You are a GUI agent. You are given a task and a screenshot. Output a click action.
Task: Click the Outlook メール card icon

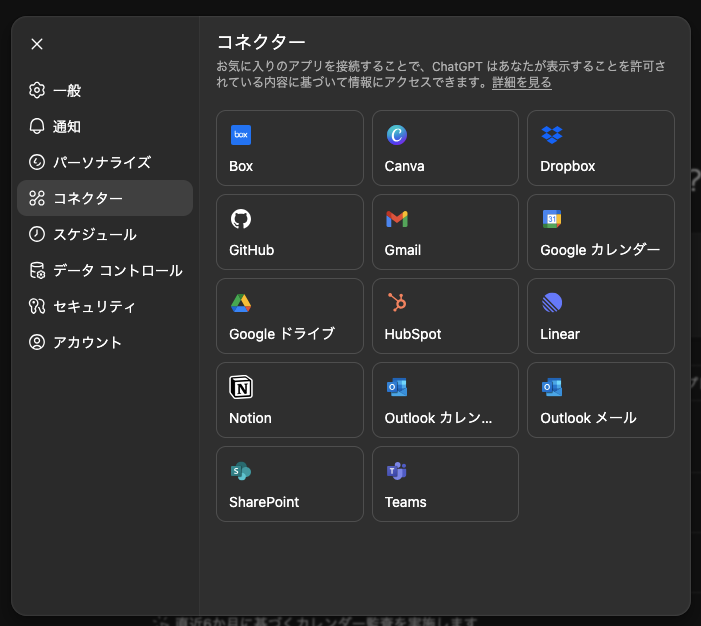coord(552,387)
